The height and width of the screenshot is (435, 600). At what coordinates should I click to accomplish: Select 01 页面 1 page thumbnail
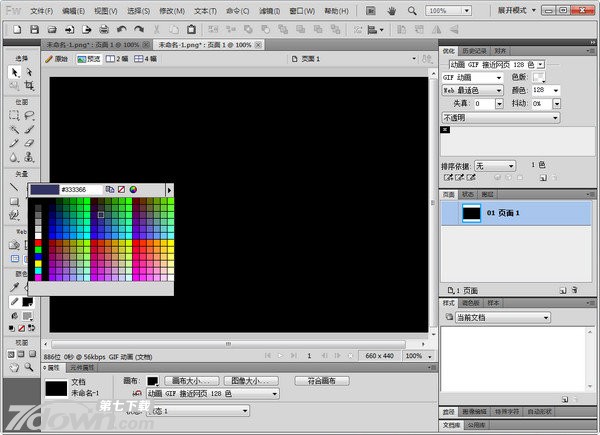point(471,213)
